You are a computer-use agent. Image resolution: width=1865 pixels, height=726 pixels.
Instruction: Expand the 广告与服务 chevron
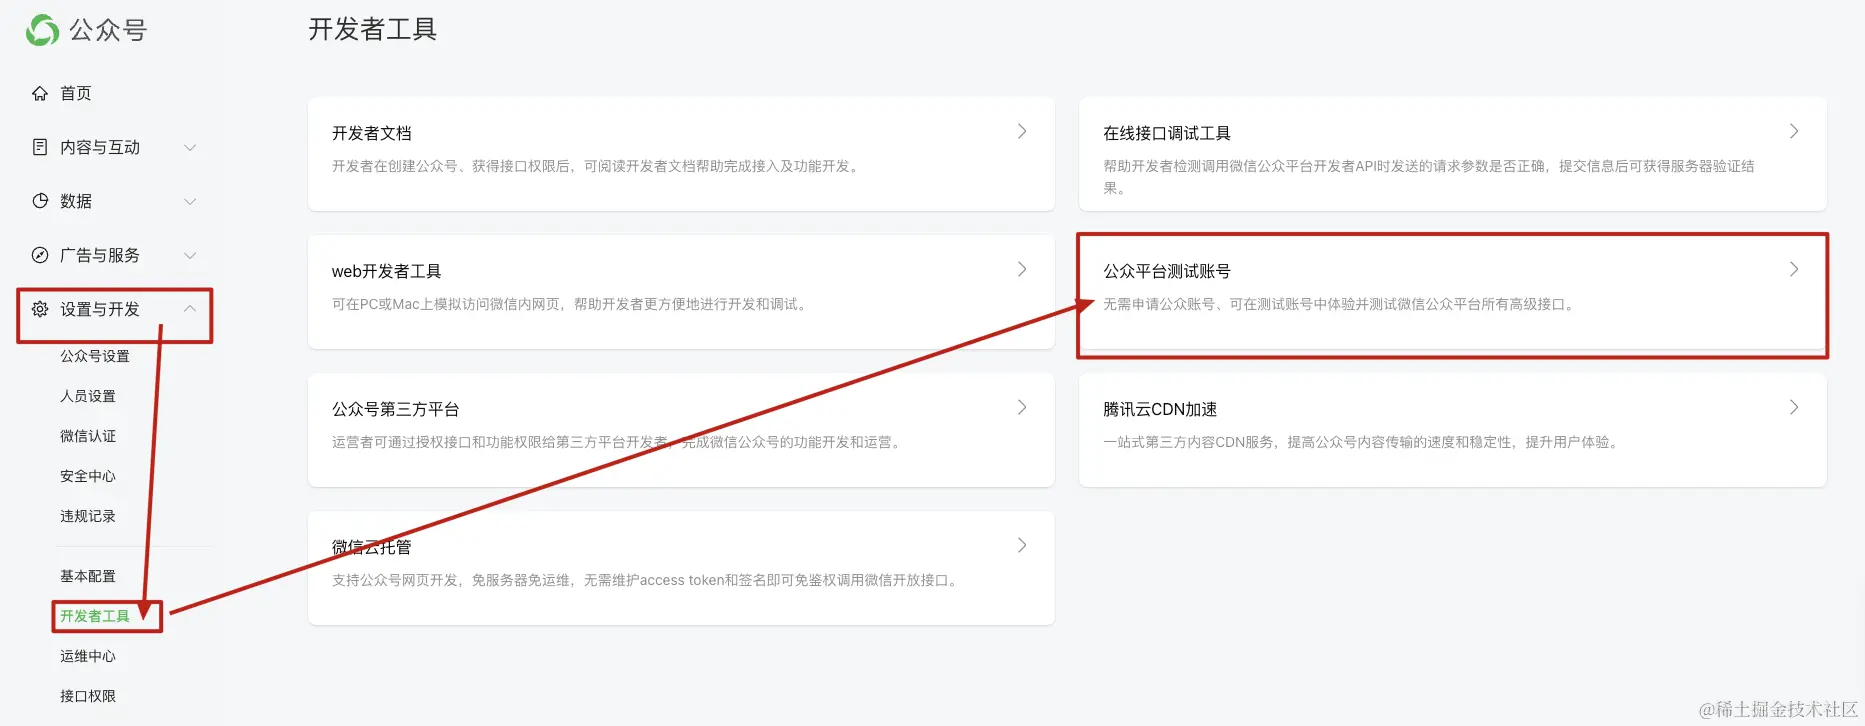click(x=190, y=255)
